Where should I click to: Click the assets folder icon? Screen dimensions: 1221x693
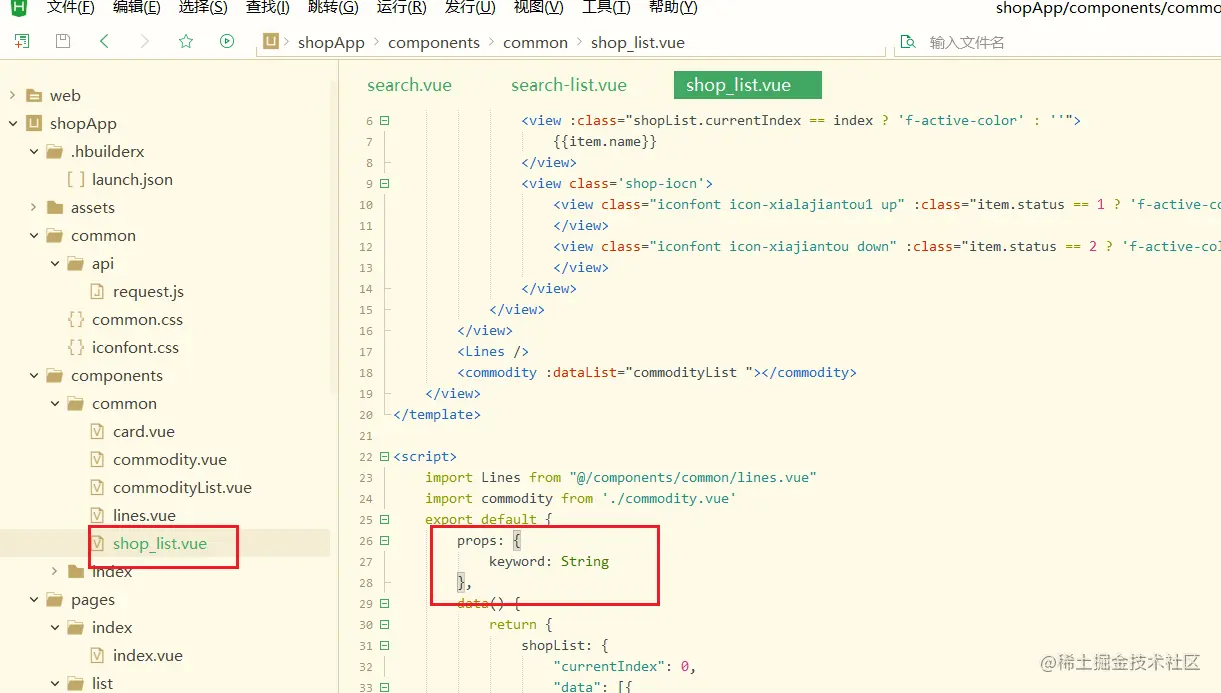pyautogui.click(x=54, y=207)
